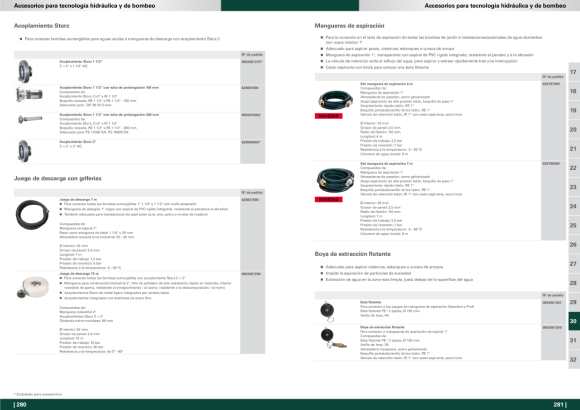Click the 7 m suction hose set image
The height and width of the screenshot is (410, 580).
tap(335, 180)
